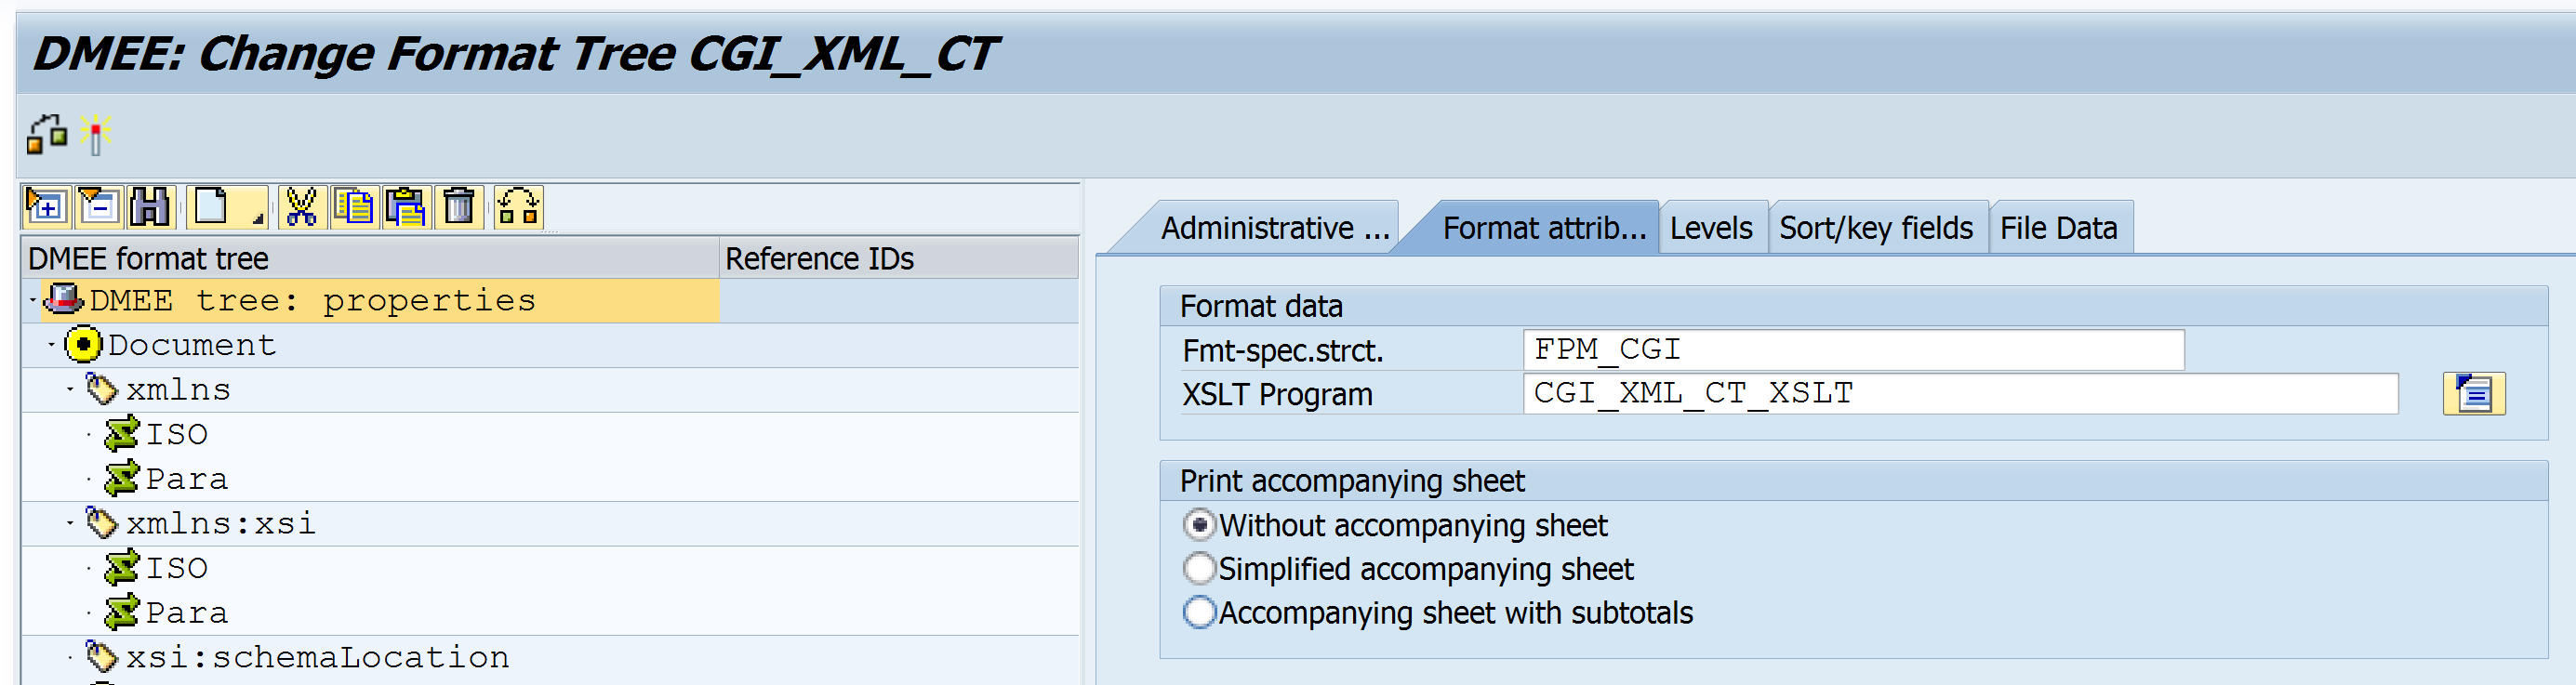The width and height of the screenshot is (2576, 685).
Task: Select Without accompanying sheet radio button
Action: pos(1199,525)
